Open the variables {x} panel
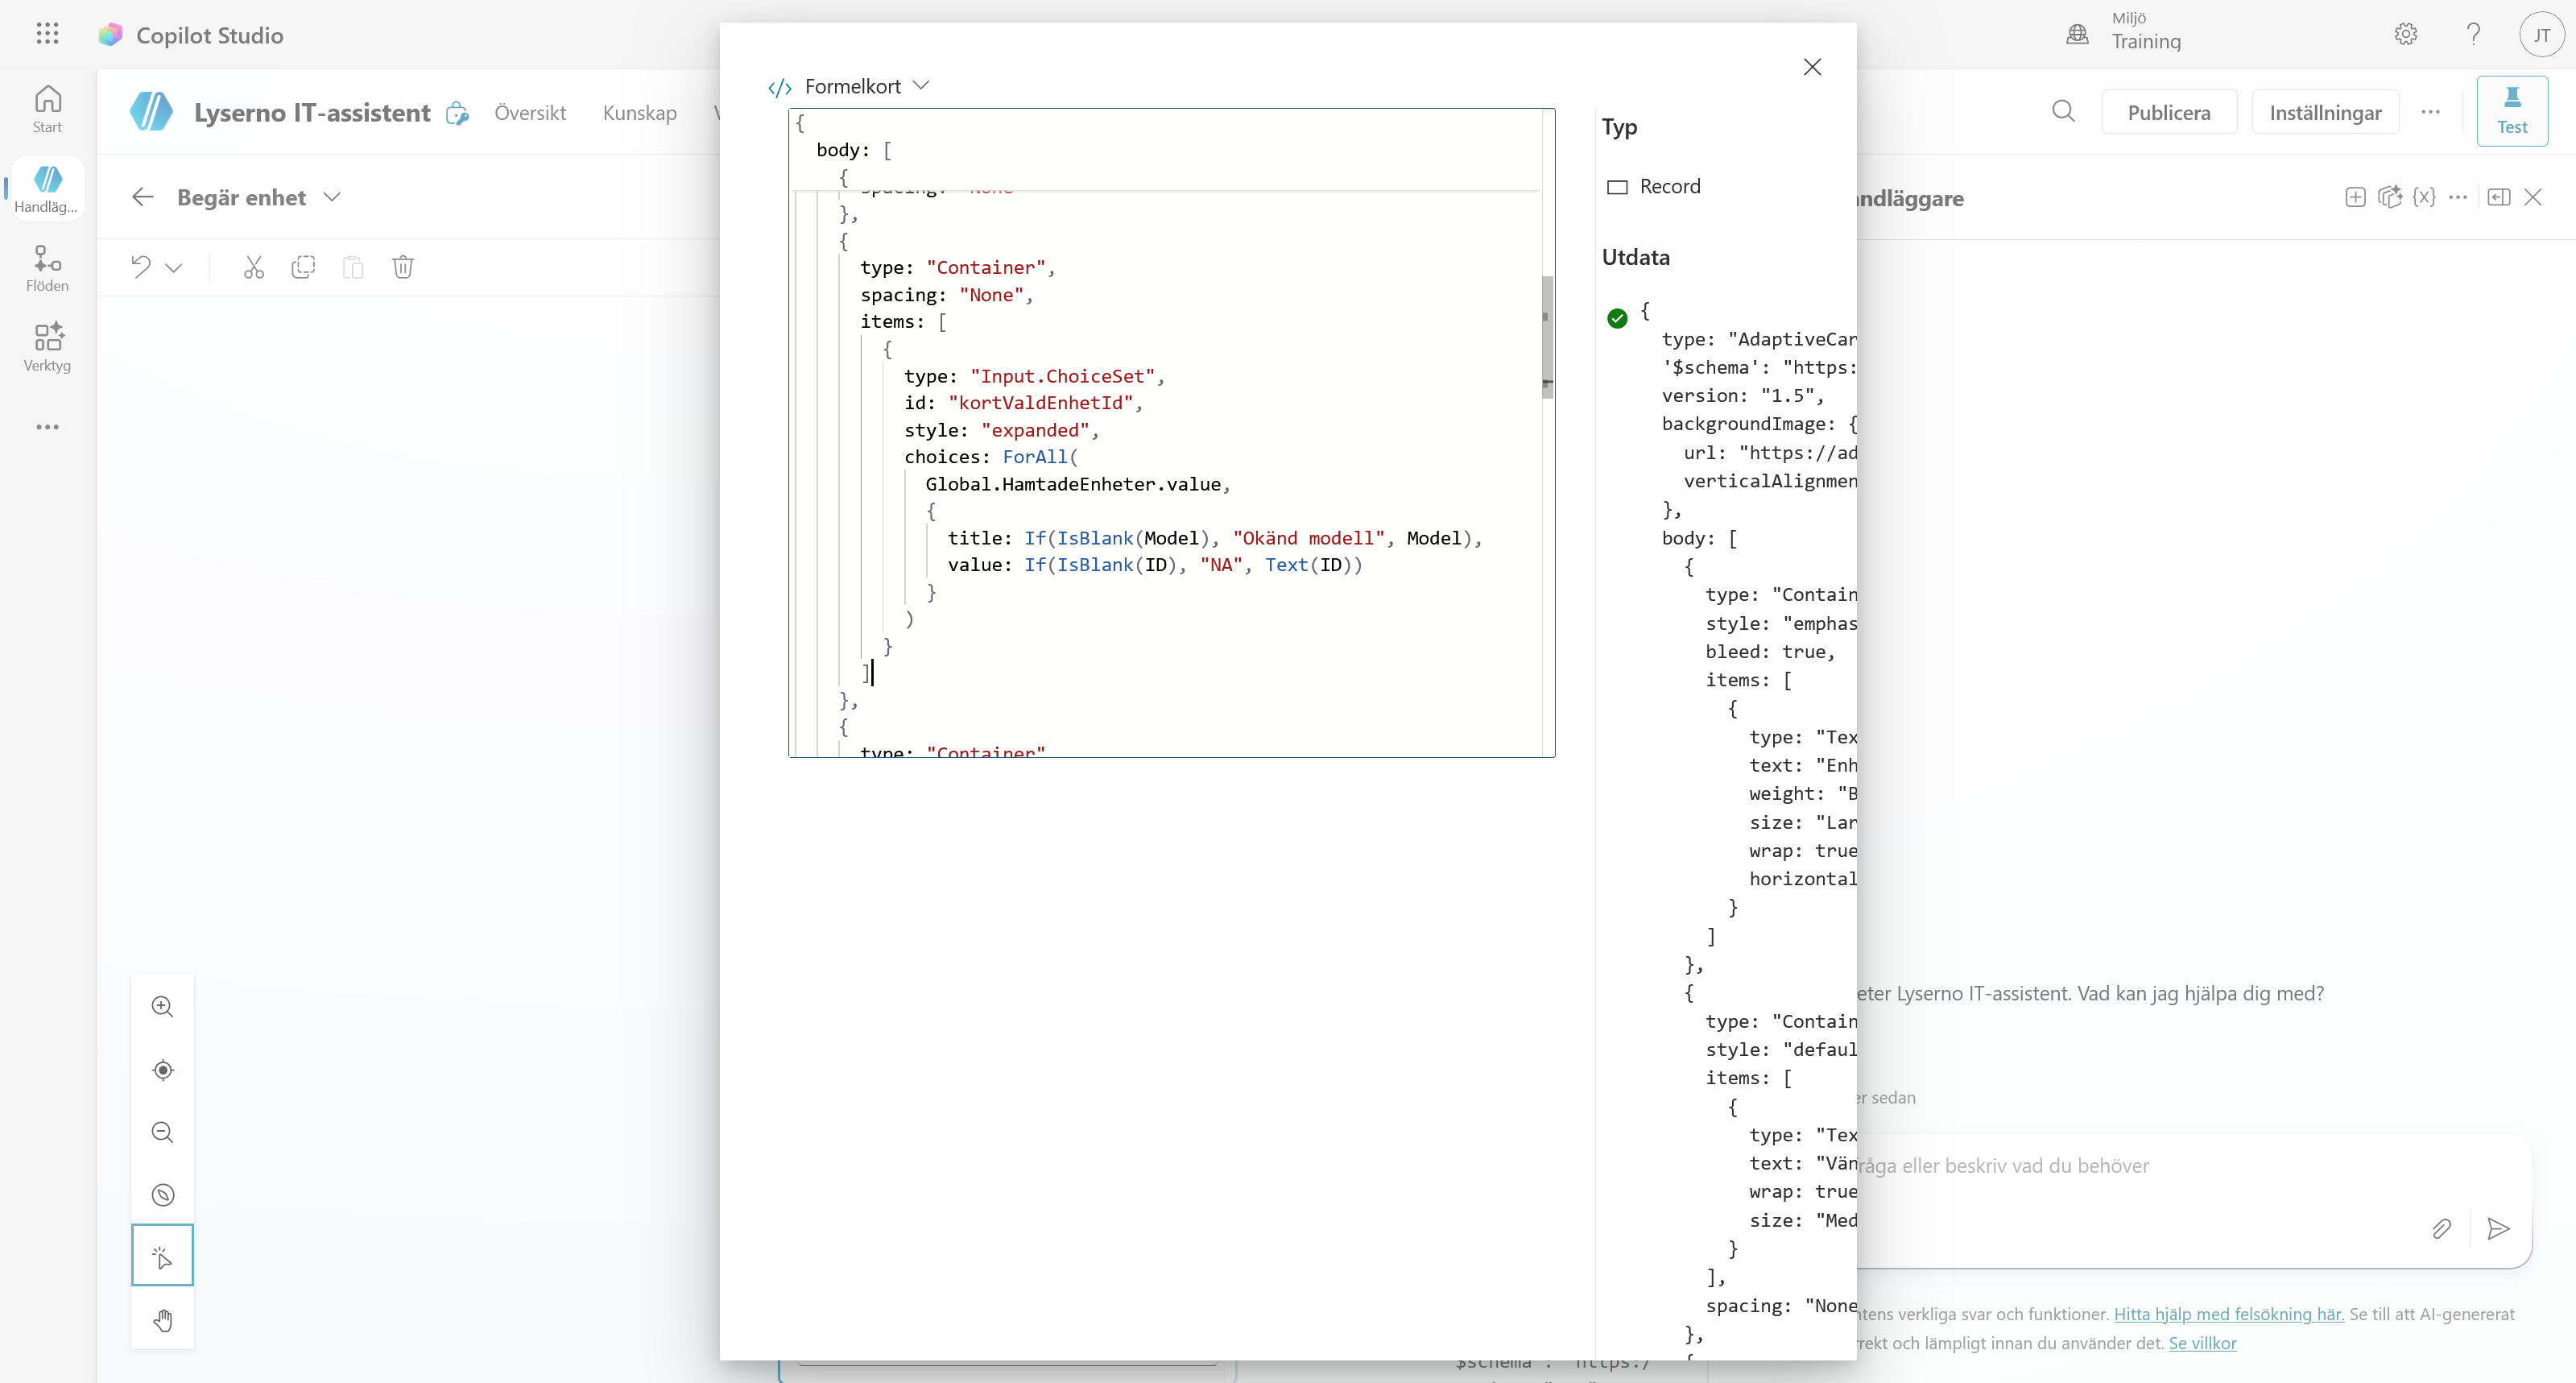The height and width of the screenshot is (1383, 2576). (x=2424, y=197)
